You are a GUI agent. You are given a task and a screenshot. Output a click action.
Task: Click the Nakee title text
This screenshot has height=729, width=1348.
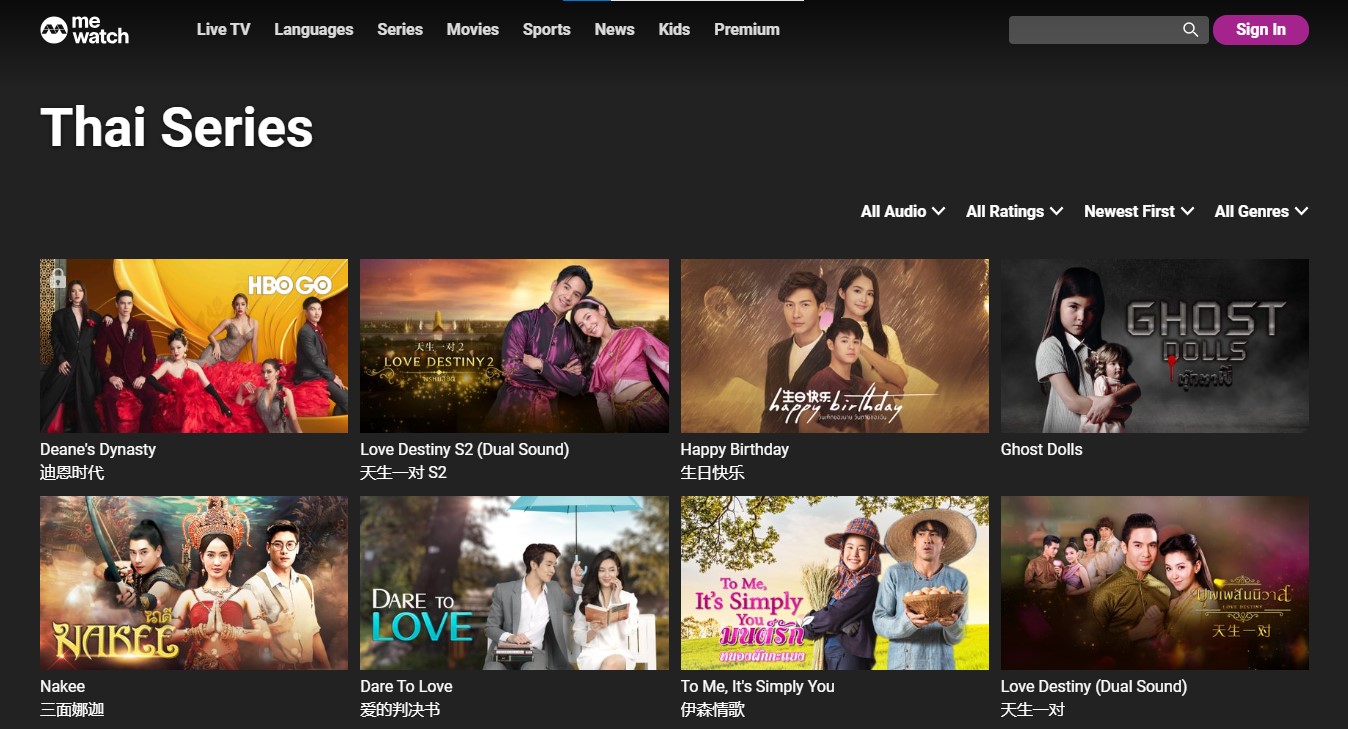(x=62, y=686)
